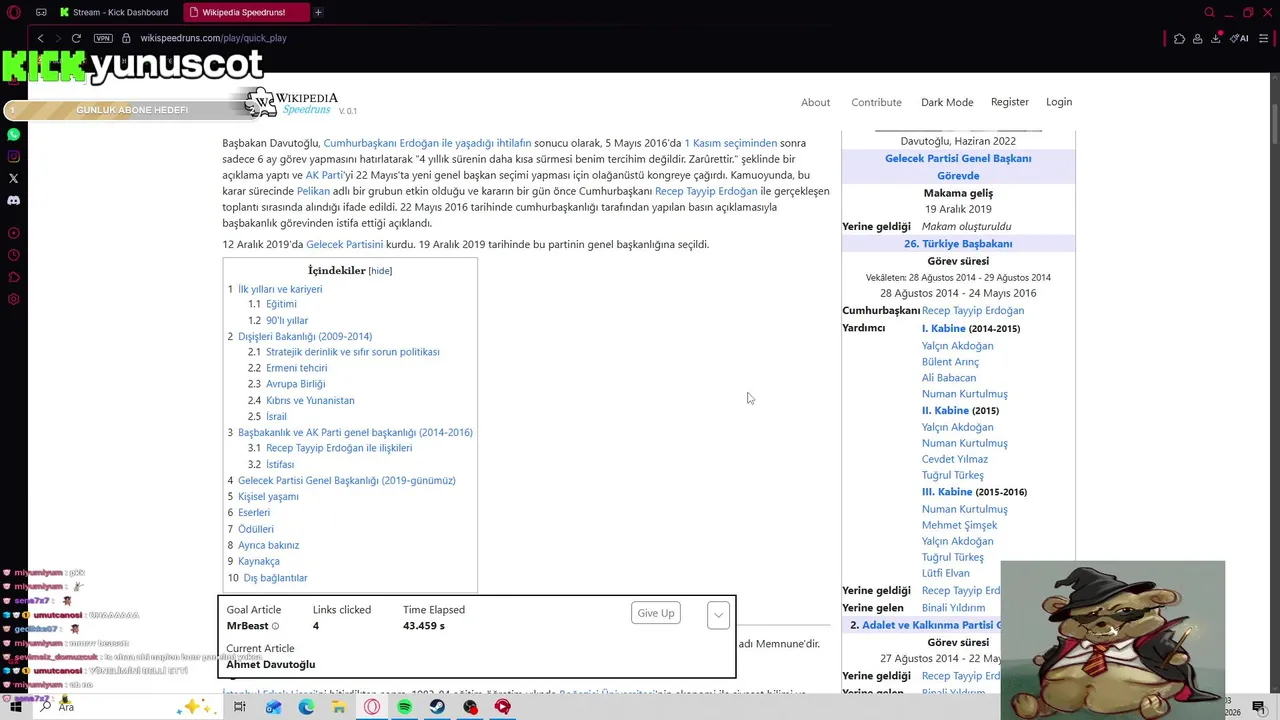Screen dimensions: 1280x720
Task: Click the Opera menu logo
Action: (14, 12)
